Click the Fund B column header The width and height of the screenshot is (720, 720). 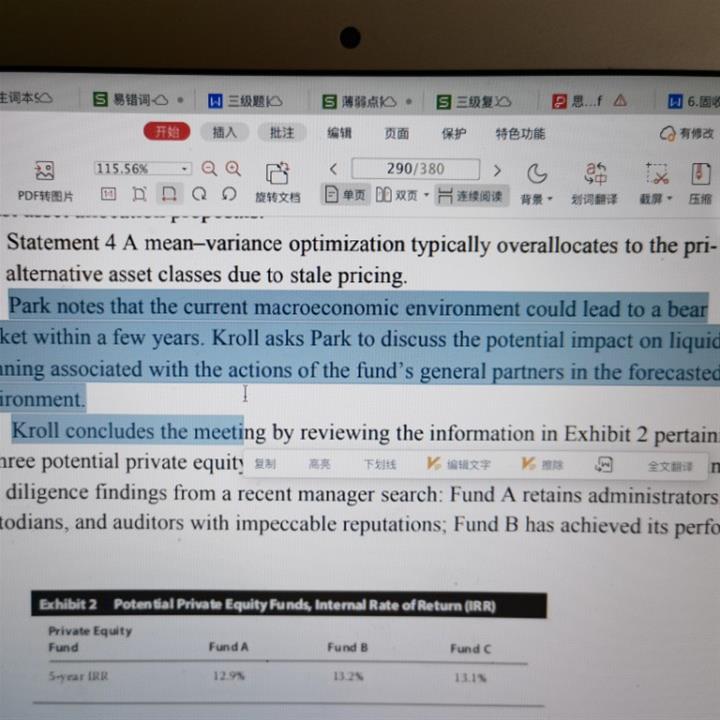pyautogui.click(x=348, y=647)
